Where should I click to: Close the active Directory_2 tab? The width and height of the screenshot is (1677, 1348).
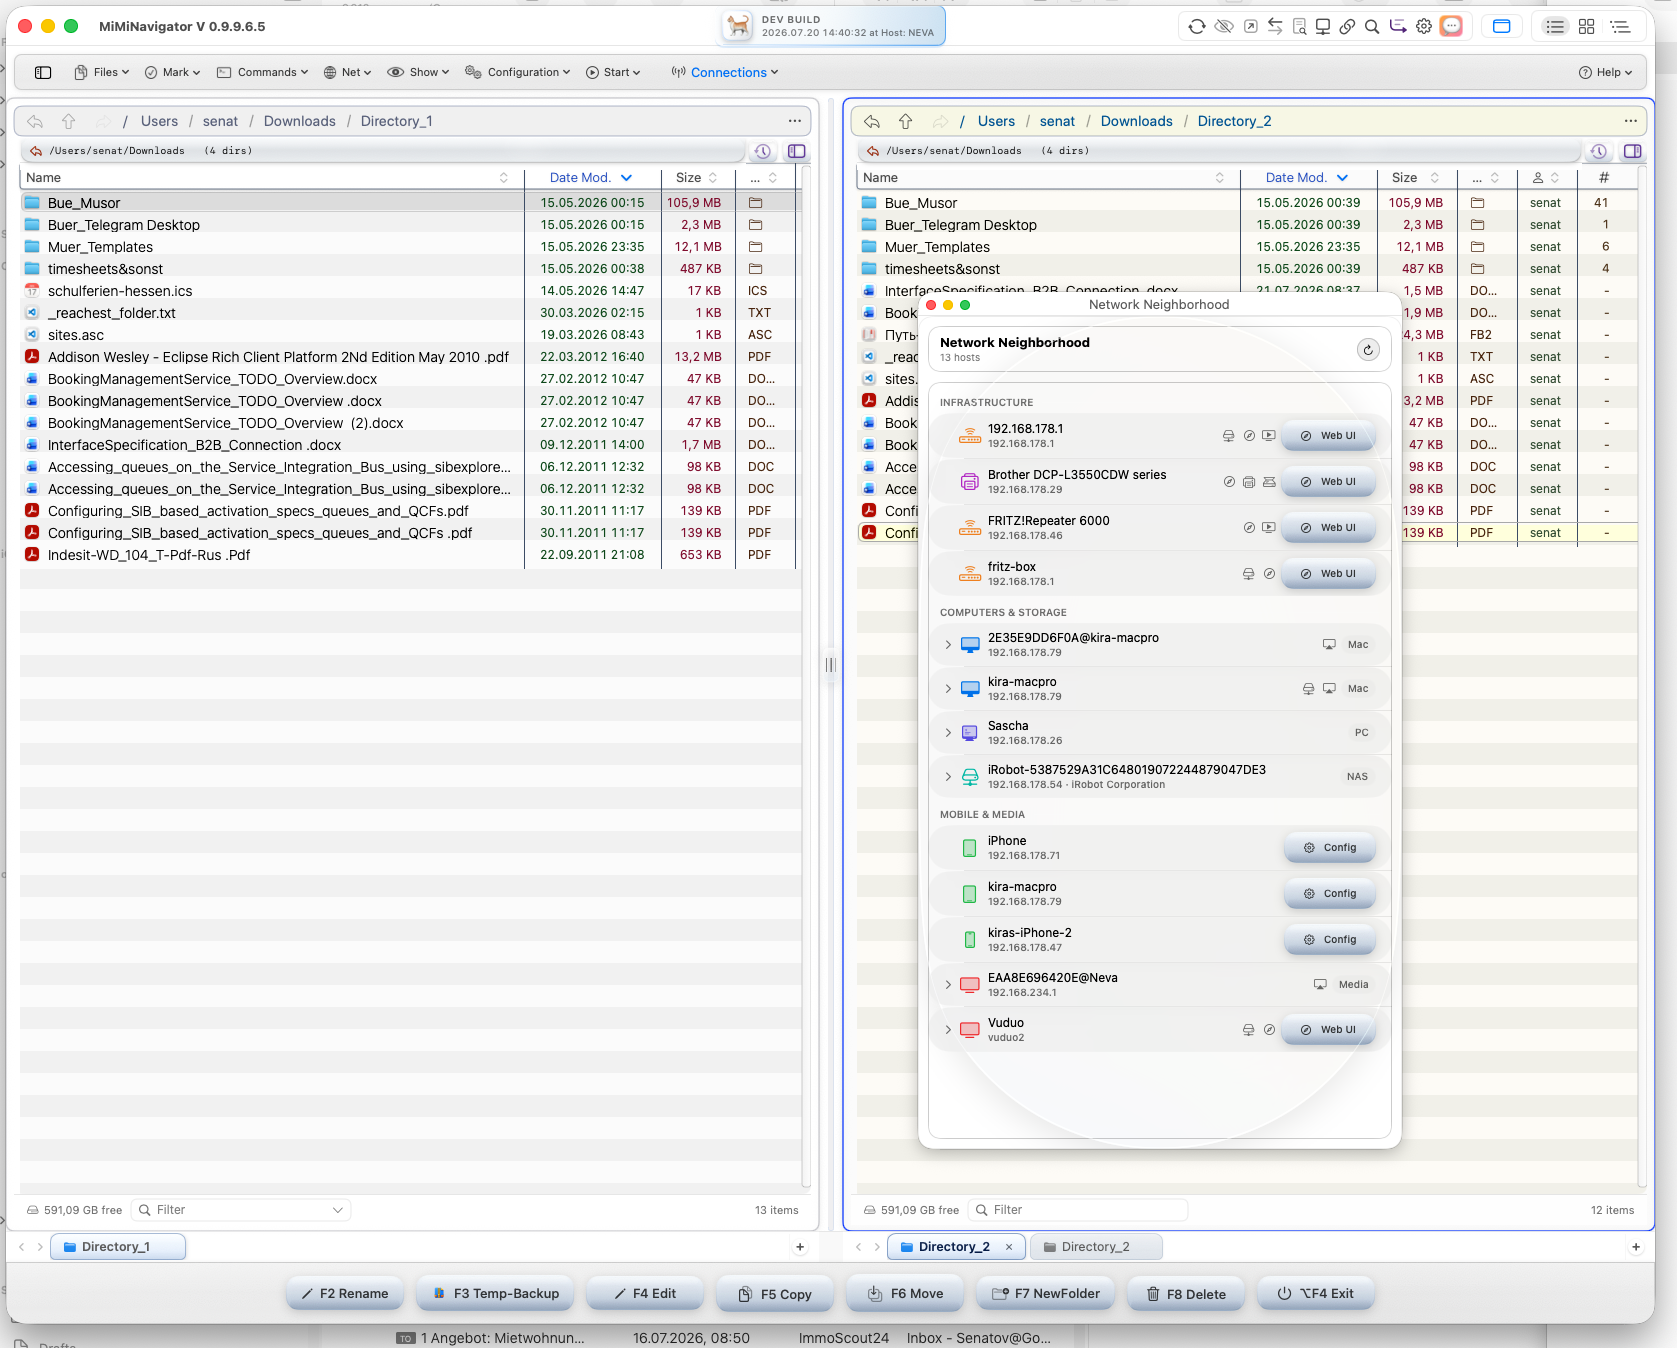[x=1009, y=1247]
